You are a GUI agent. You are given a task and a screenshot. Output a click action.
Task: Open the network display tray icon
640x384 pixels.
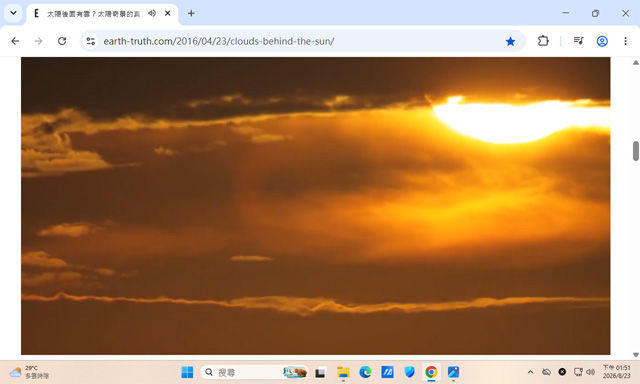578,372
